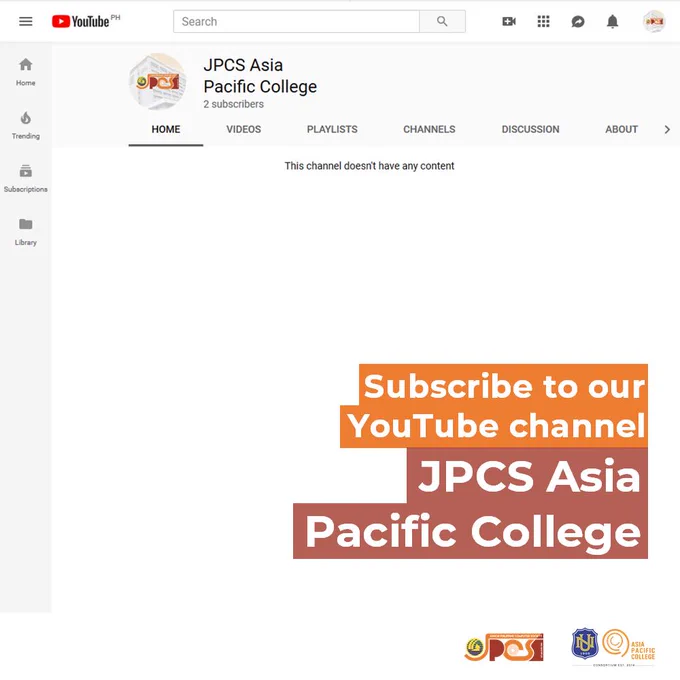This screenshot has height=680, width=680.
Task: Open the notifications bell
Action: point(612,21)
